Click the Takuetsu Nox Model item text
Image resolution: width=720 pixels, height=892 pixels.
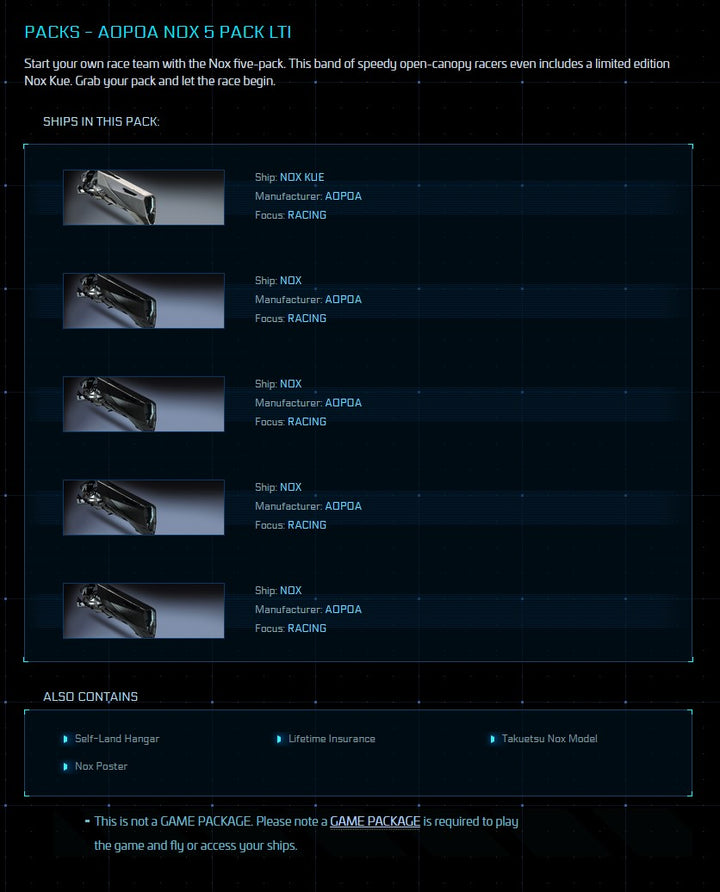(x=549, y=738)
